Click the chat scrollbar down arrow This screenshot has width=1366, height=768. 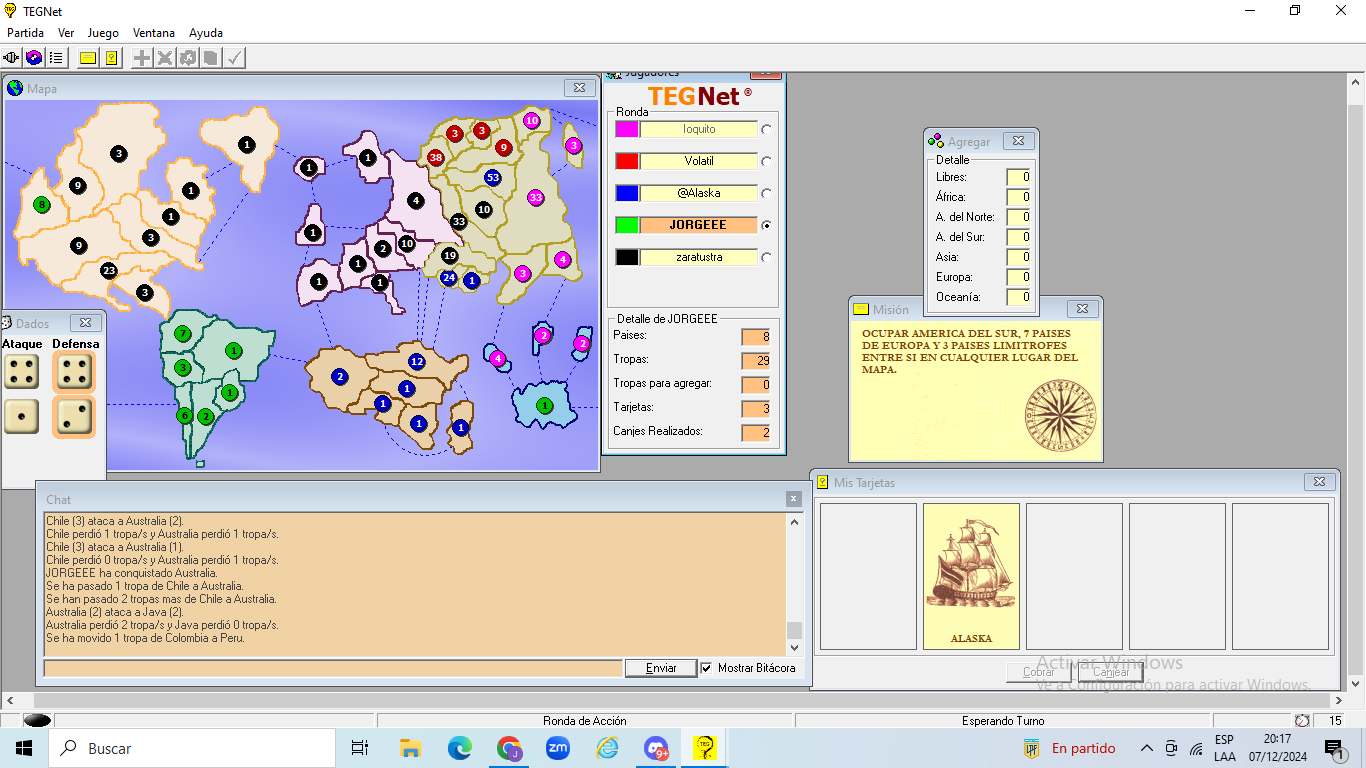pos(795,648)
